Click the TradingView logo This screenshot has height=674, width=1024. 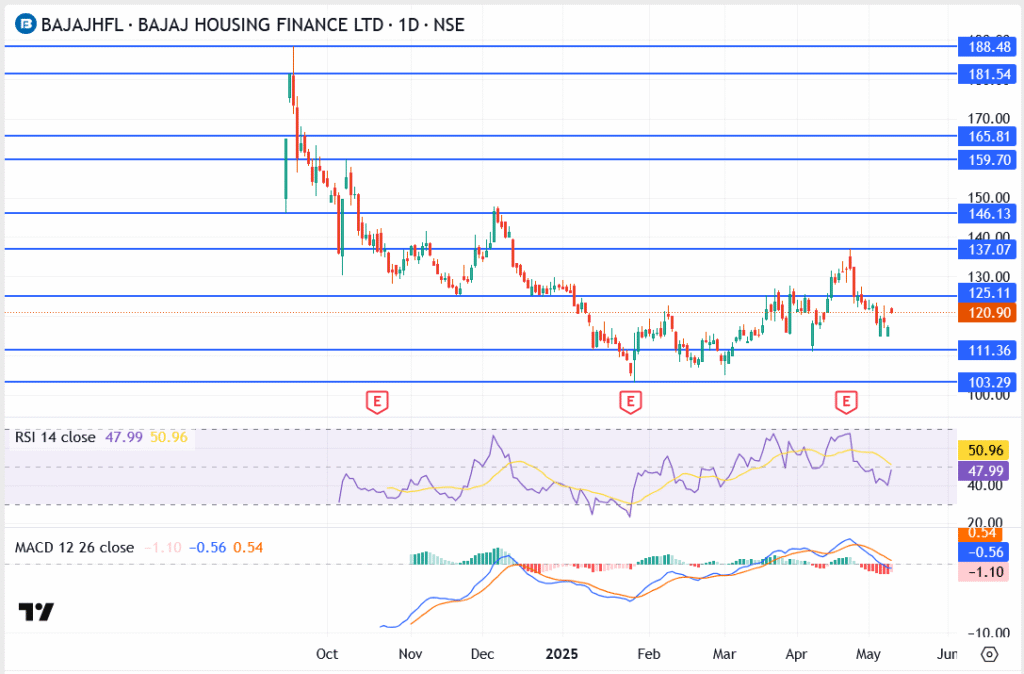(36, 612)
